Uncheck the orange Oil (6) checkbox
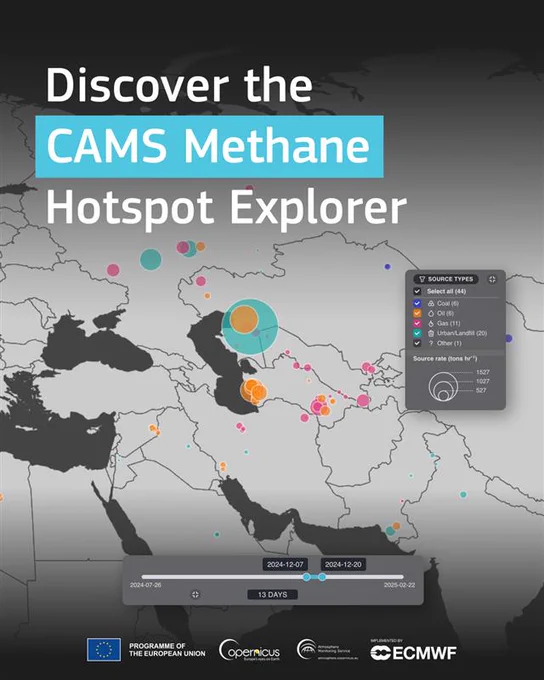This screenshot has width=544, height=680. 417,313
